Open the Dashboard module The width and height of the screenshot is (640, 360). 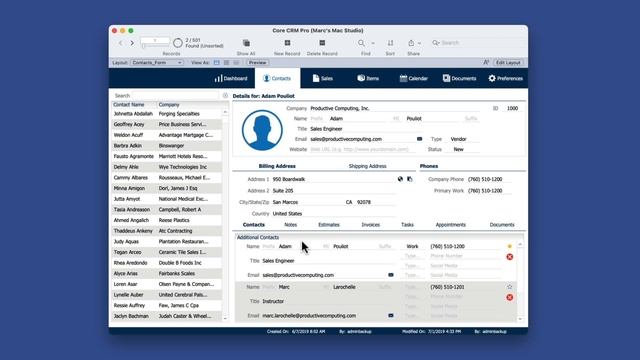tap(231, 78)
